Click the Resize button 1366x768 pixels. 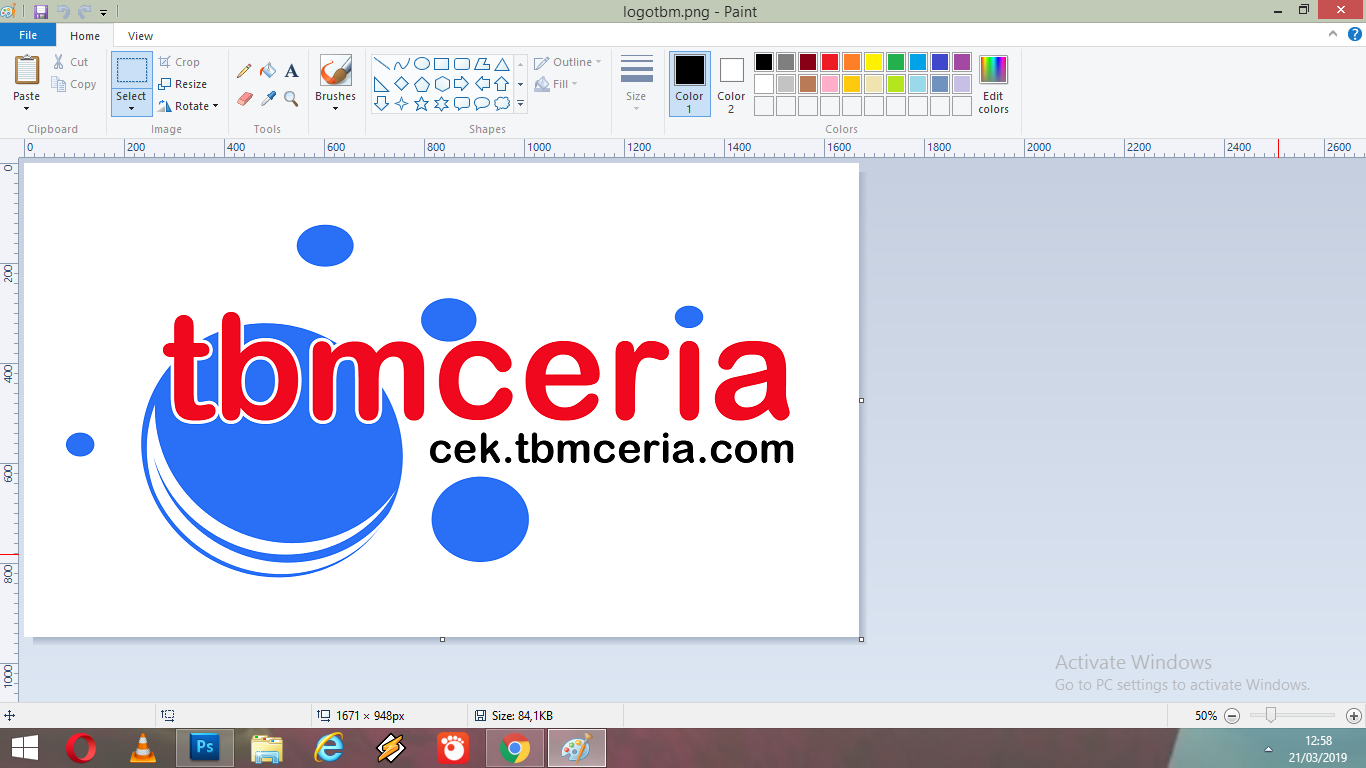pos(186,84)
